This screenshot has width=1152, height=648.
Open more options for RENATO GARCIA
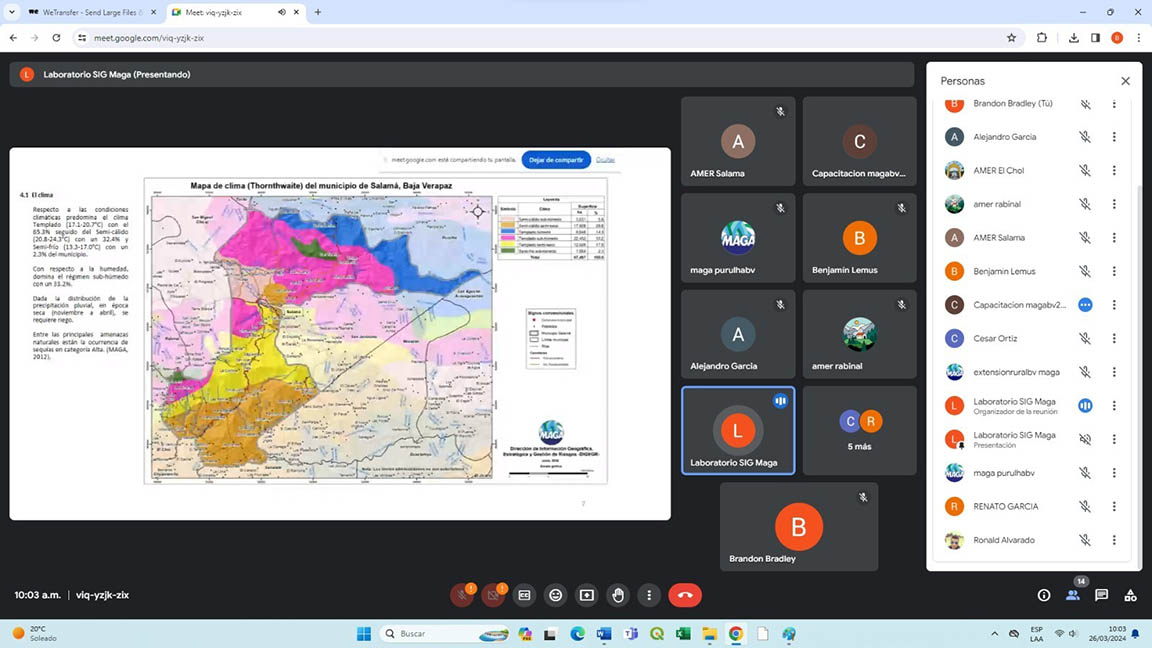1114,507
